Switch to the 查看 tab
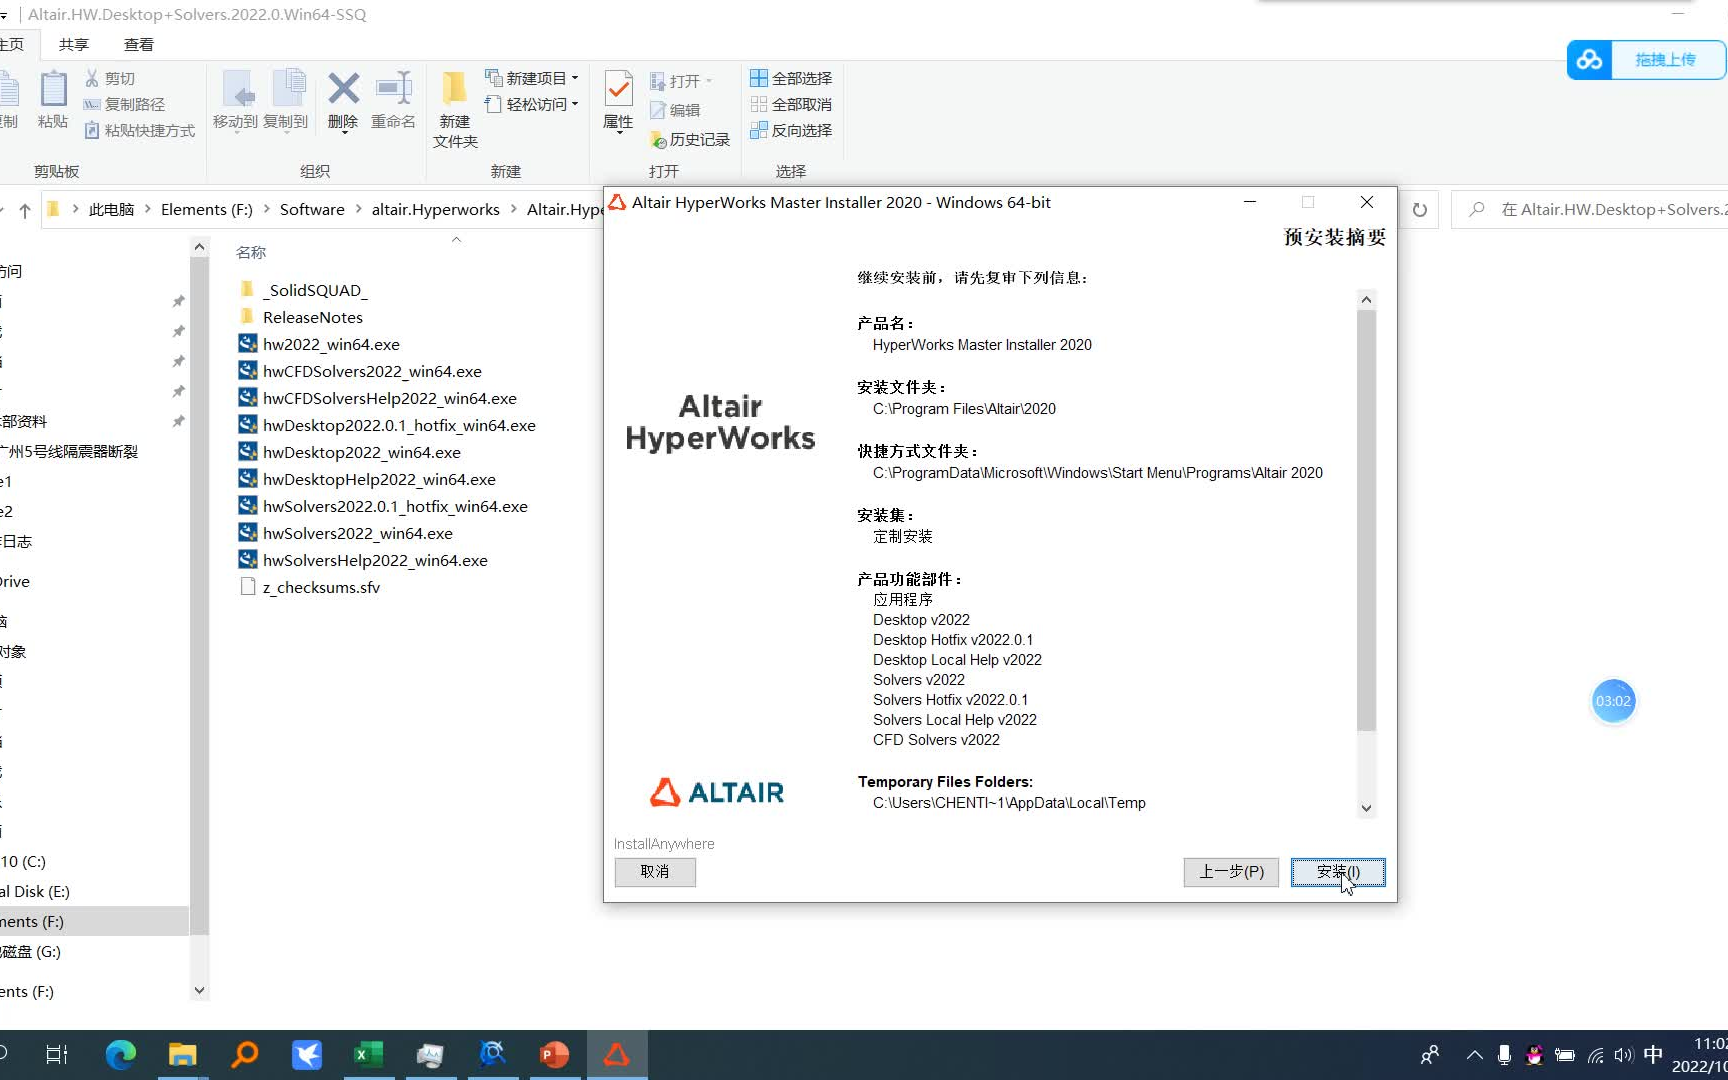The image size is (1728, 1080). tap(138, 43)
